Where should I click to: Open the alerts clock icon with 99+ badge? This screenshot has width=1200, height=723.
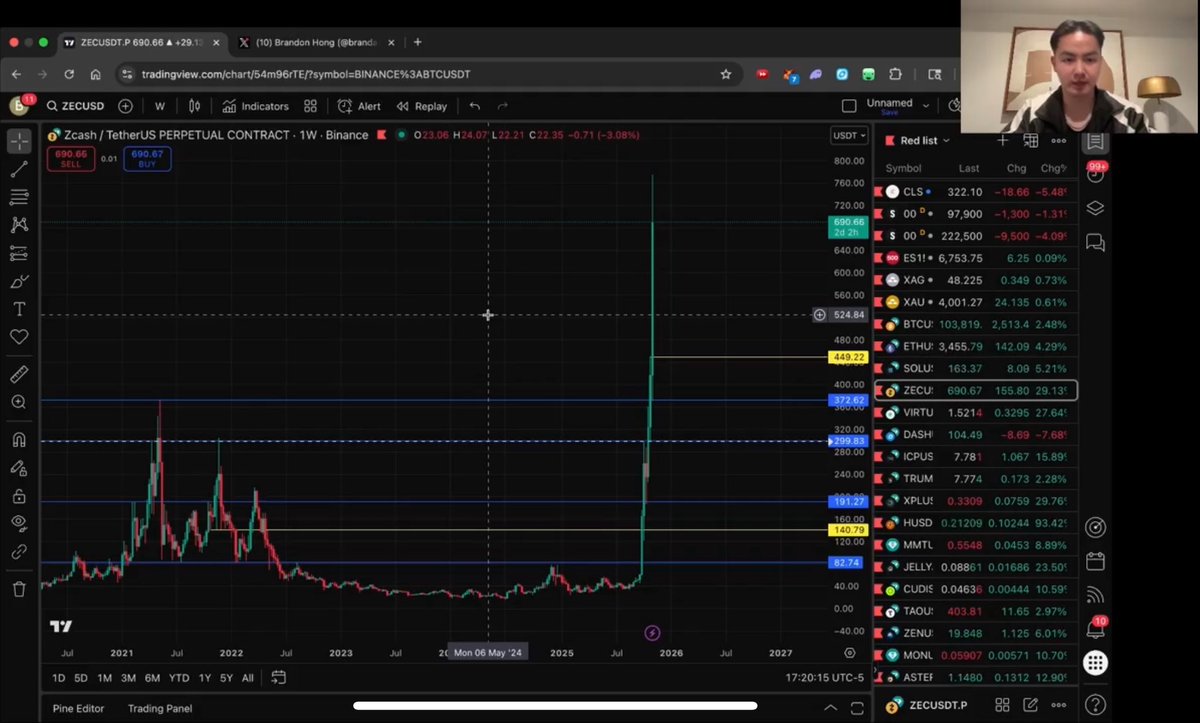(x=1095, y=173)
